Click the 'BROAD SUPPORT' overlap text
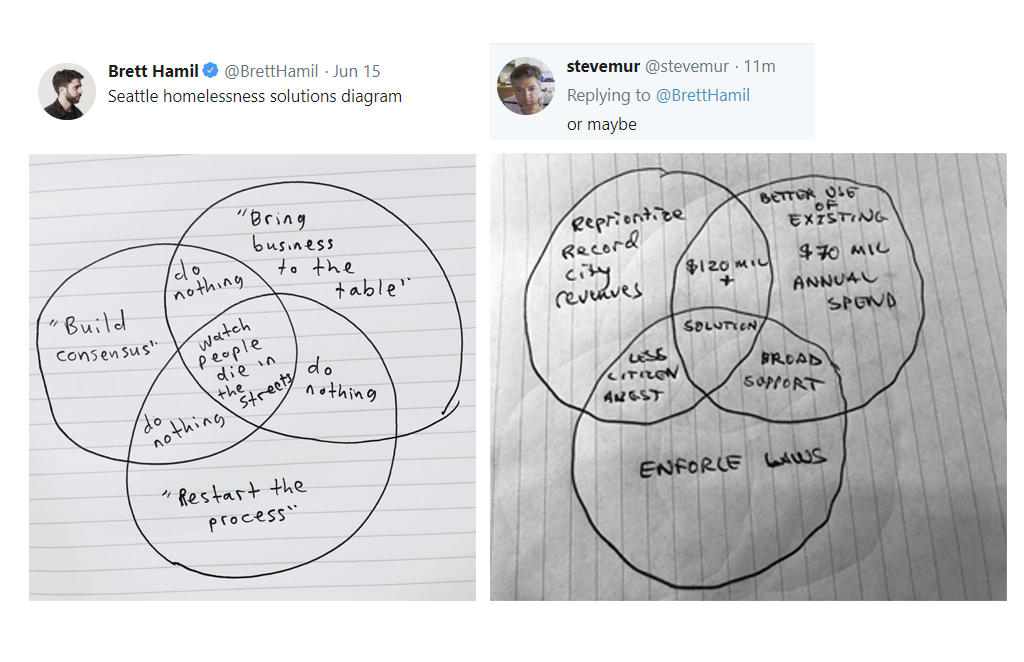1024x662 pixels. click(x=790, y=371)
